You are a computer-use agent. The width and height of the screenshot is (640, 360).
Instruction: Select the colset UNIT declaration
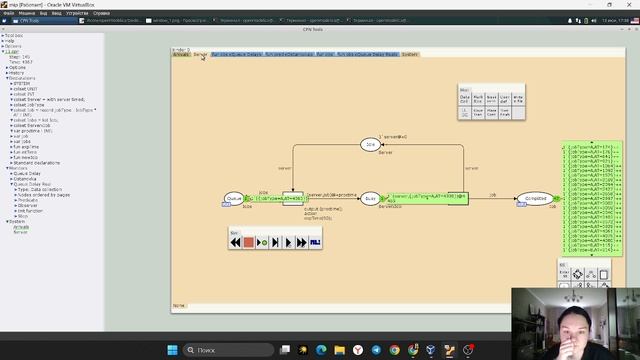point(25,89)
